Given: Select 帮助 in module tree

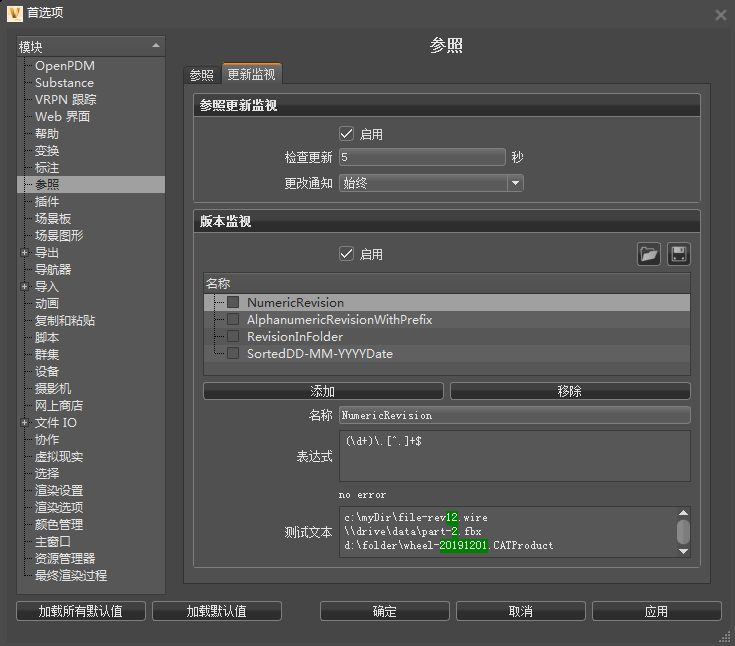Looking at the screenshot, I should point(47,134).
